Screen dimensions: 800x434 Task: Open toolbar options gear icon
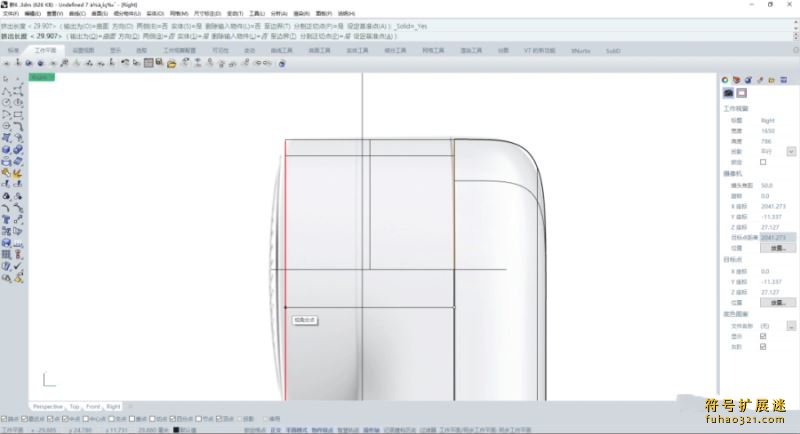[796, 50]
